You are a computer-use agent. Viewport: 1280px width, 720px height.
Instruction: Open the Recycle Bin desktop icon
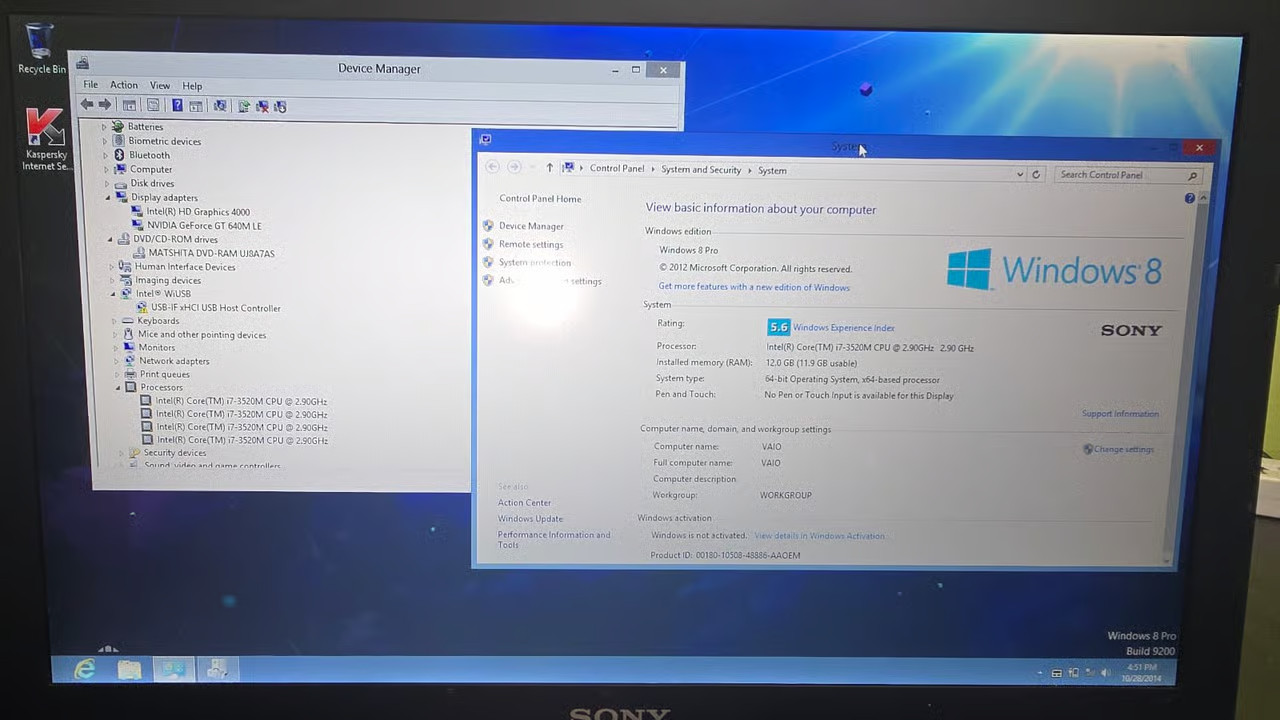tap(41, 49)
